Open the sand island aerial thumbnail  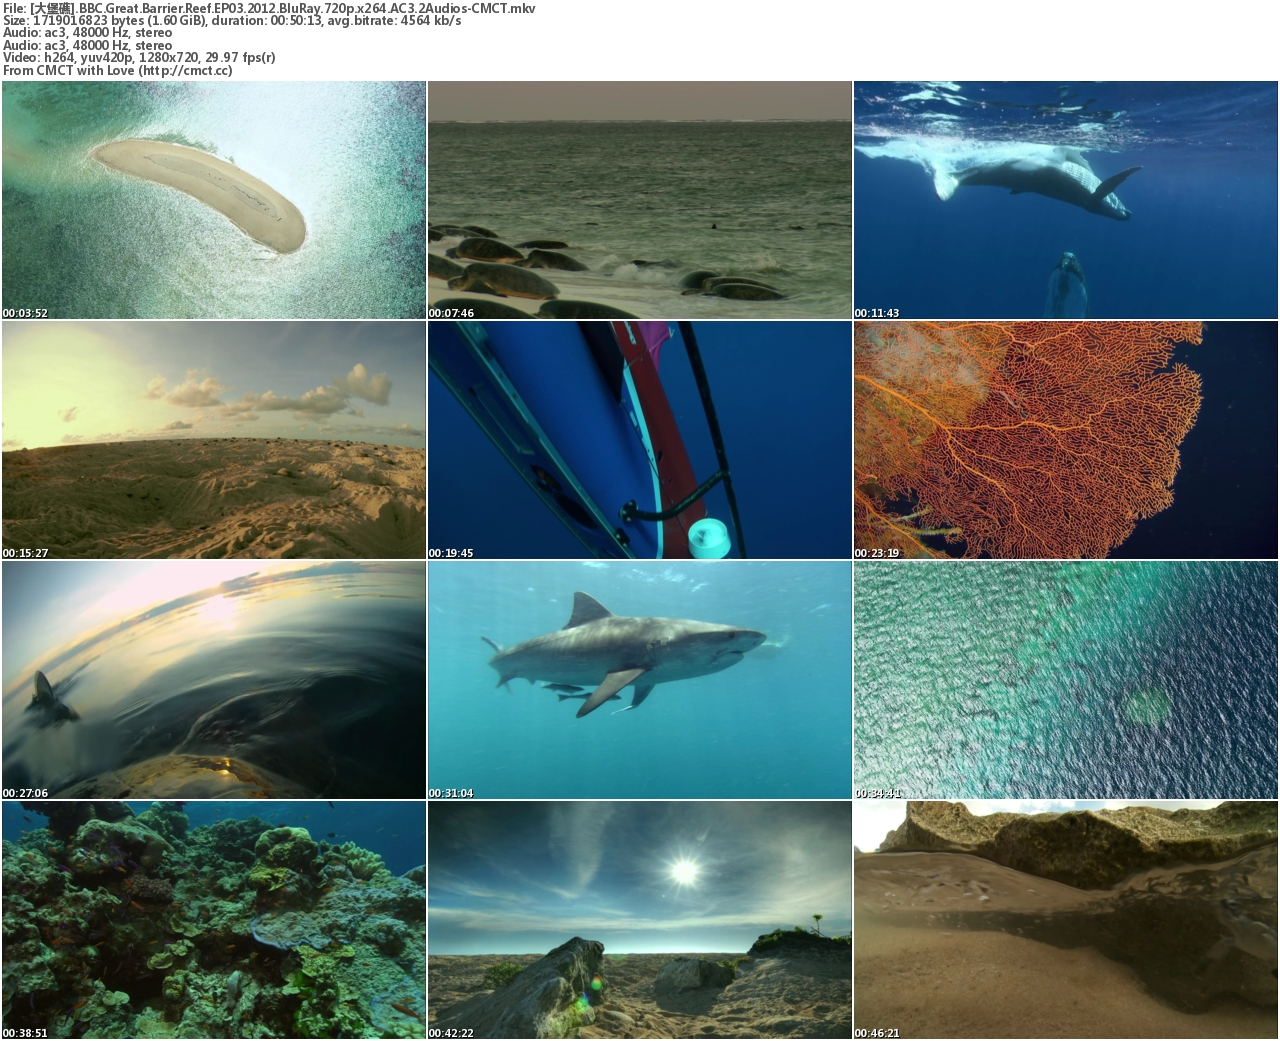point(213,200)
